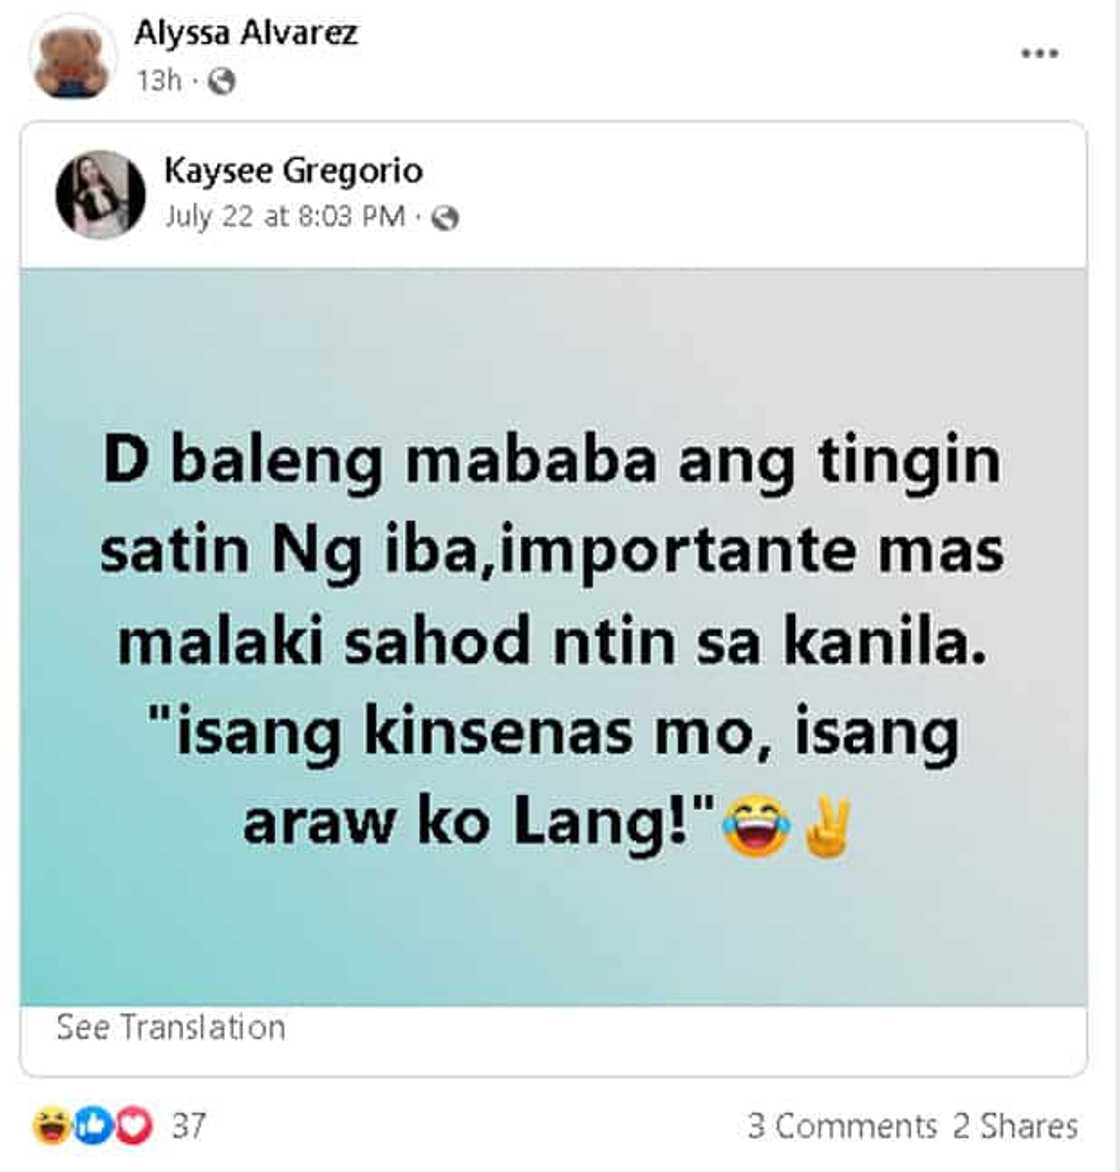Click the 37 reactions count
The height and width of the screenshot is (1172, 1120).
[188, 1126]
